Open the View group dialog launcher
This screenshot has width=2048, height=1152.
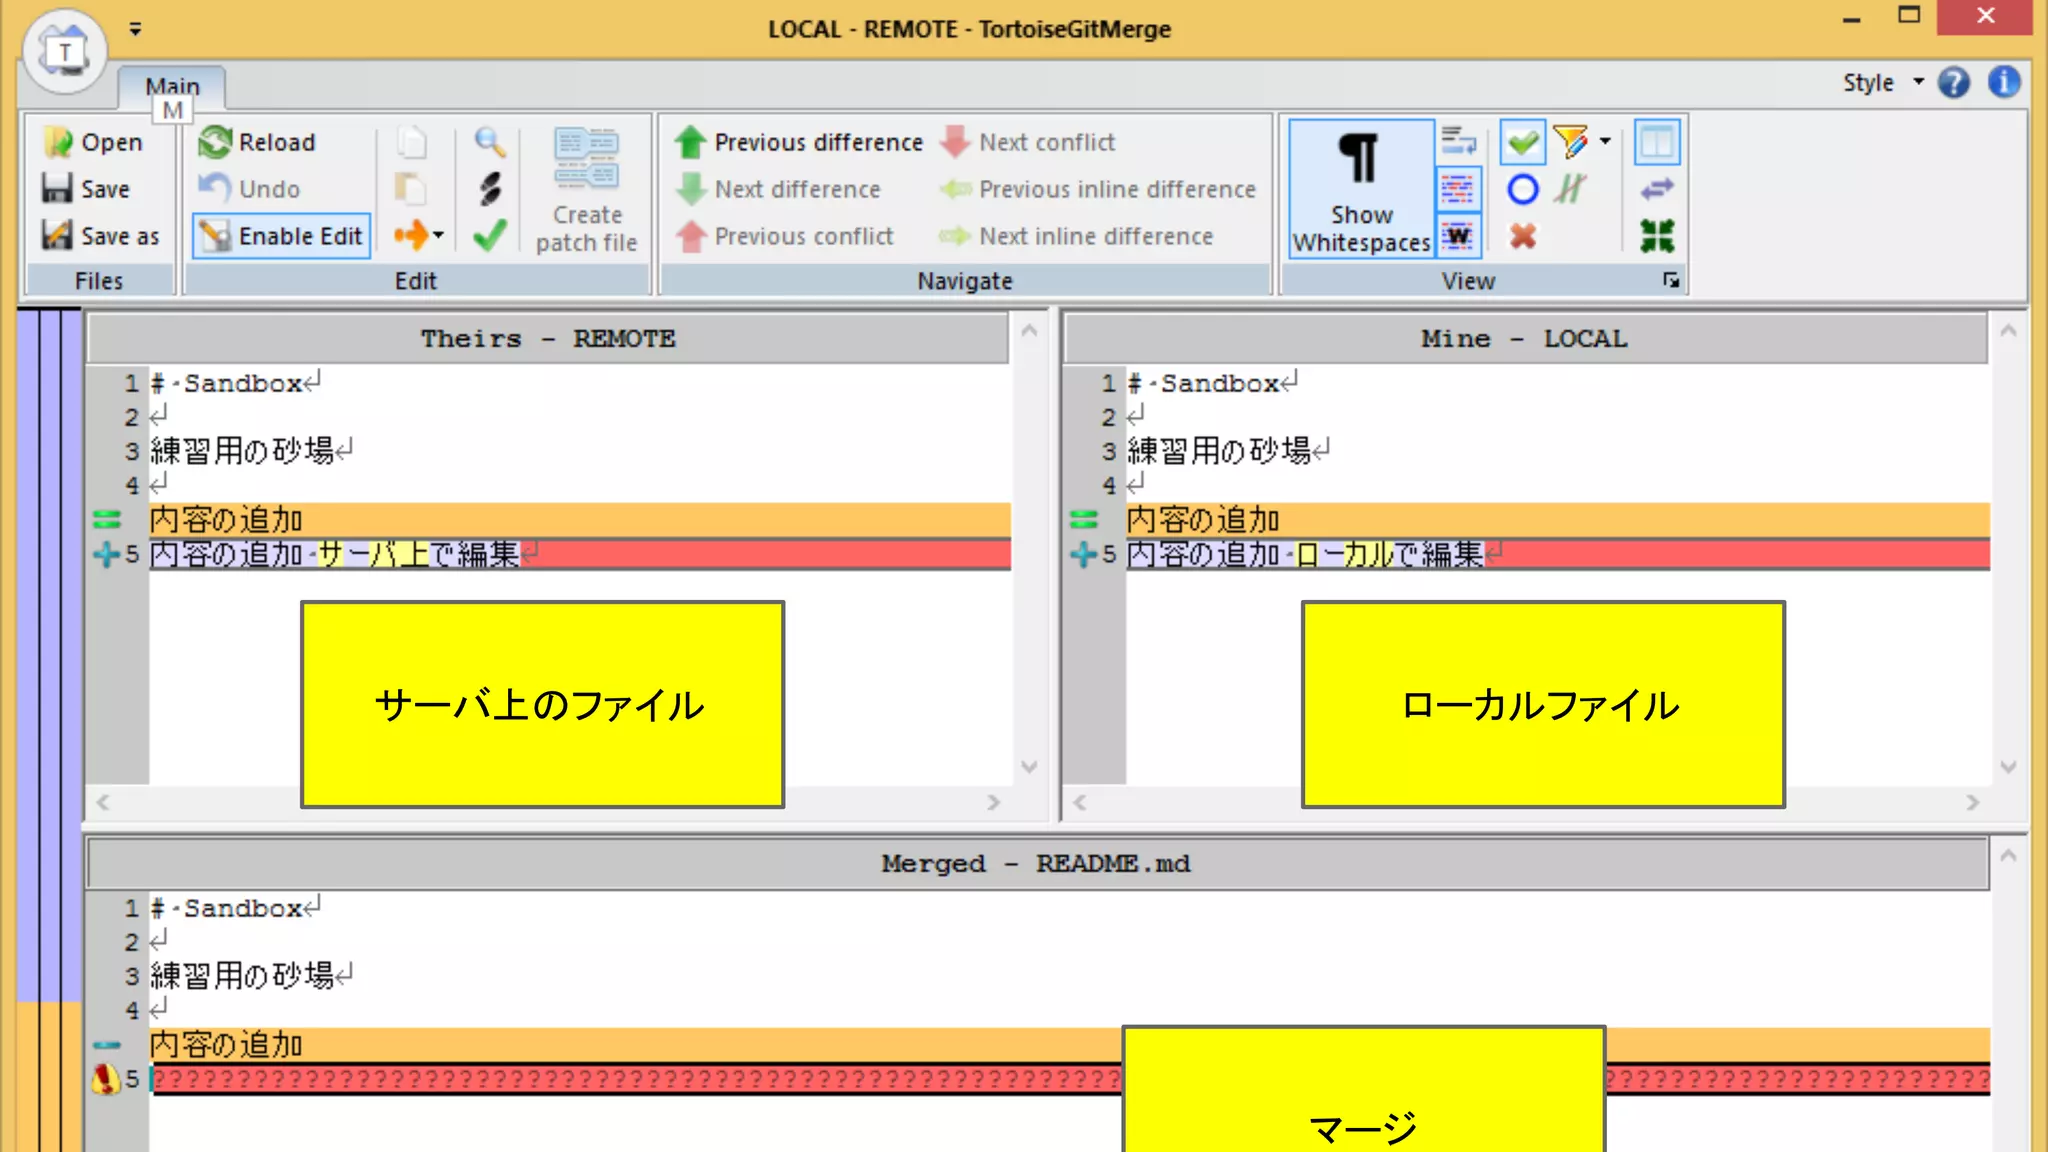(1671, 280)
